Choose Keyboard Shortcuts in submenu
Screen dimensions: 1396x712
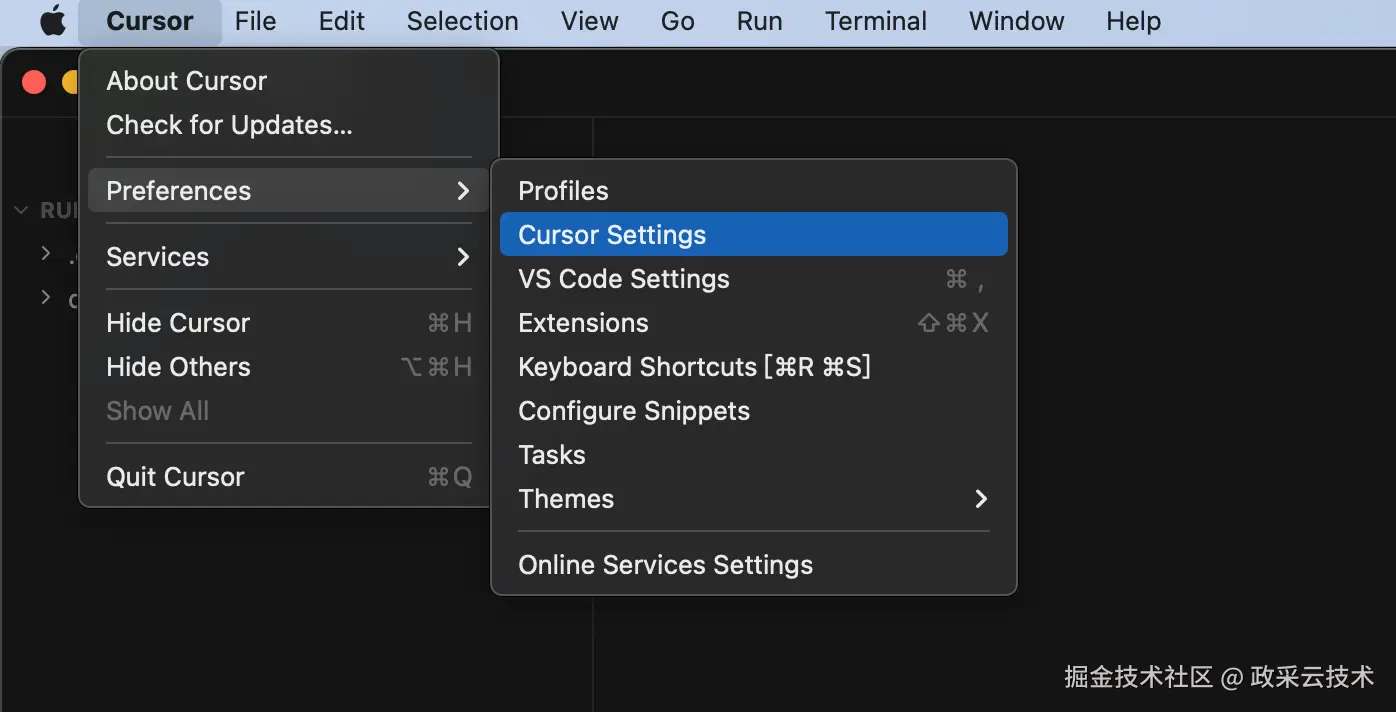(x=694, y=367)
